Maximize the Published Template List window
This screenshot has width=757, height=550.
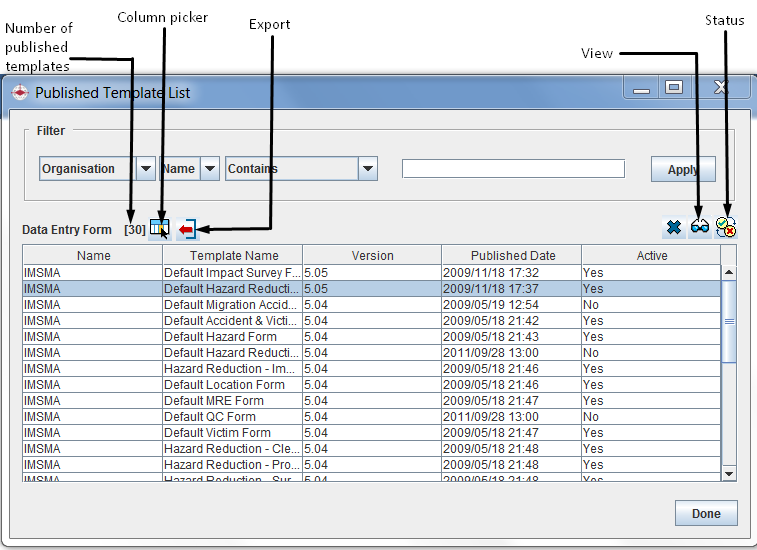click(673, 88)
